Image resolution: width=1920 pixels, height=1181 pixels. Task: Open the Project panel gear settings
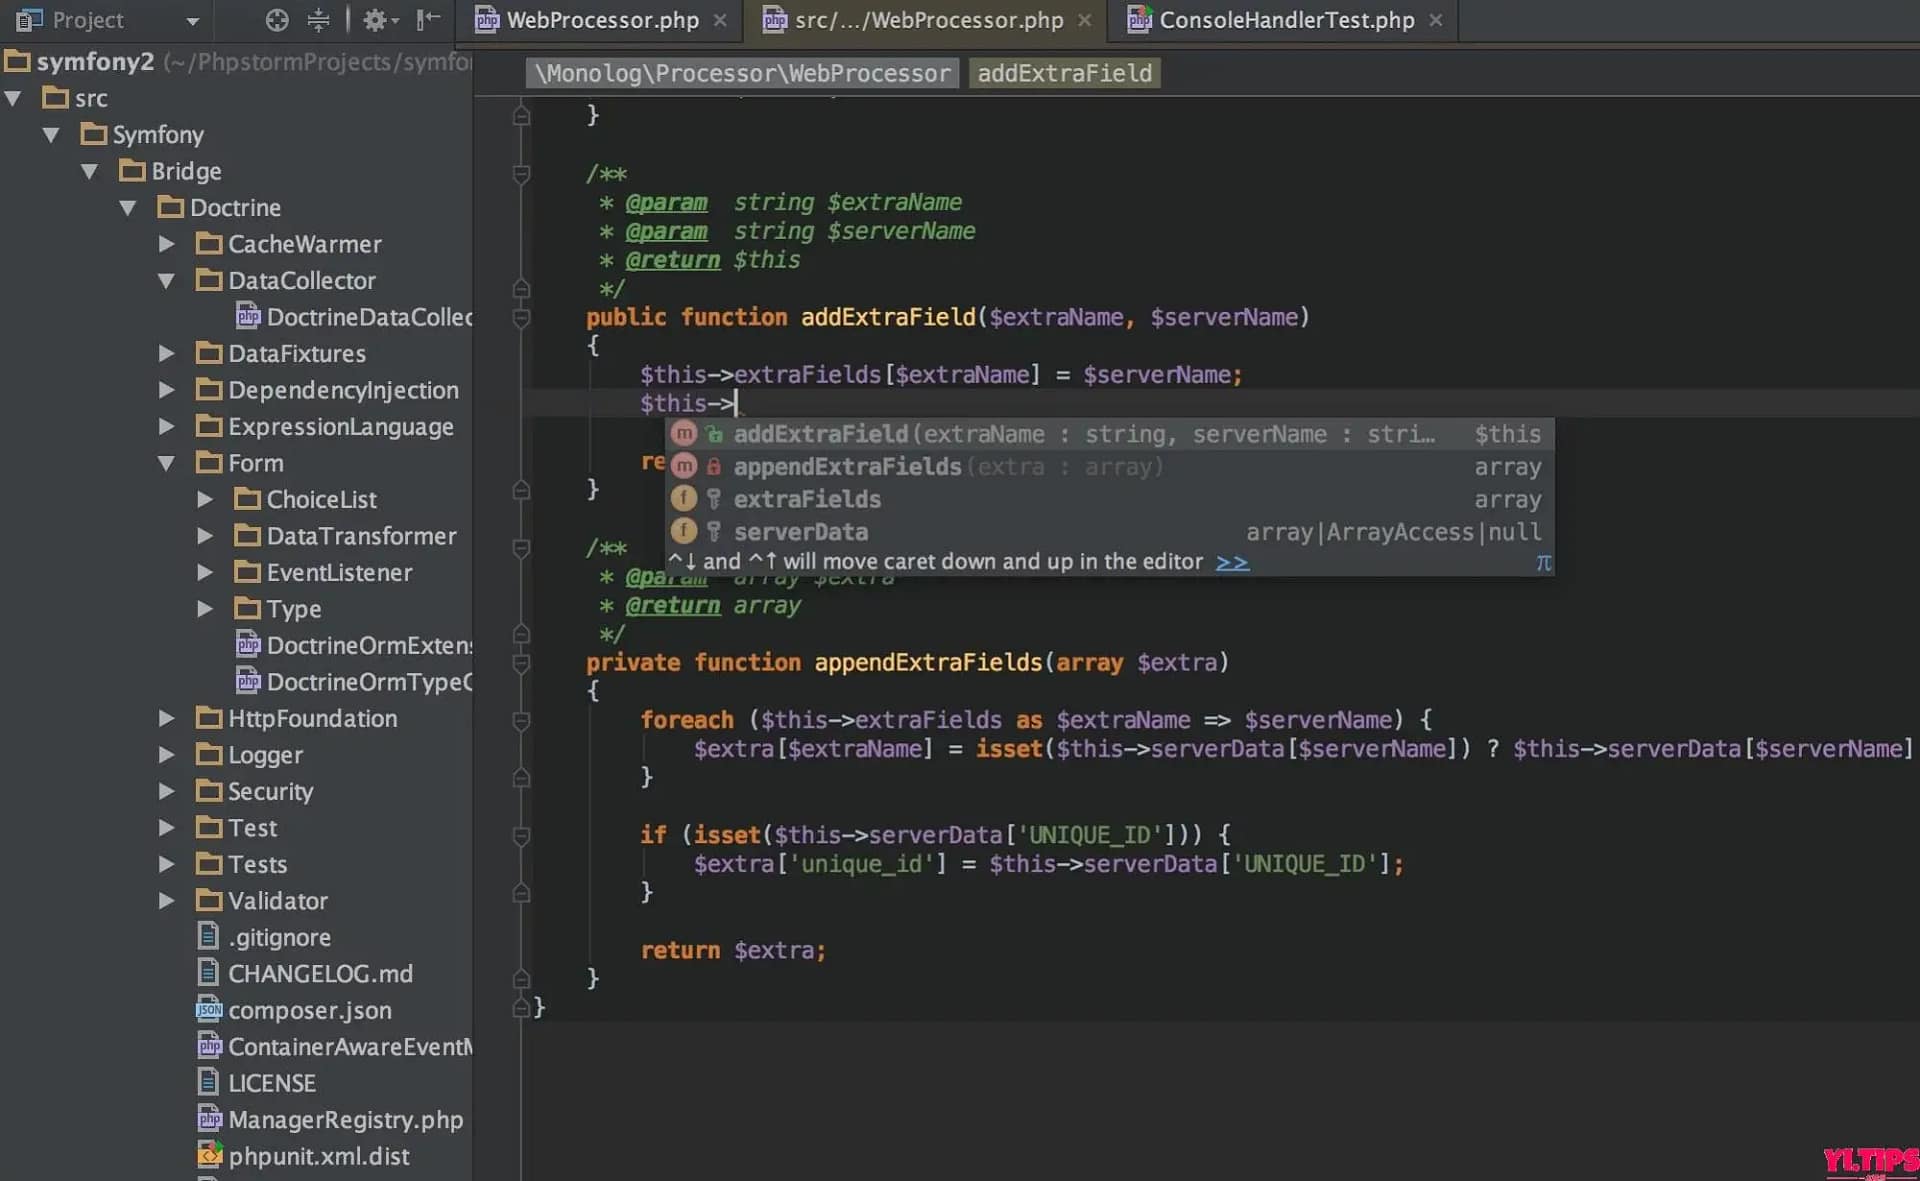pyautogui.click(x=375, y=20)
